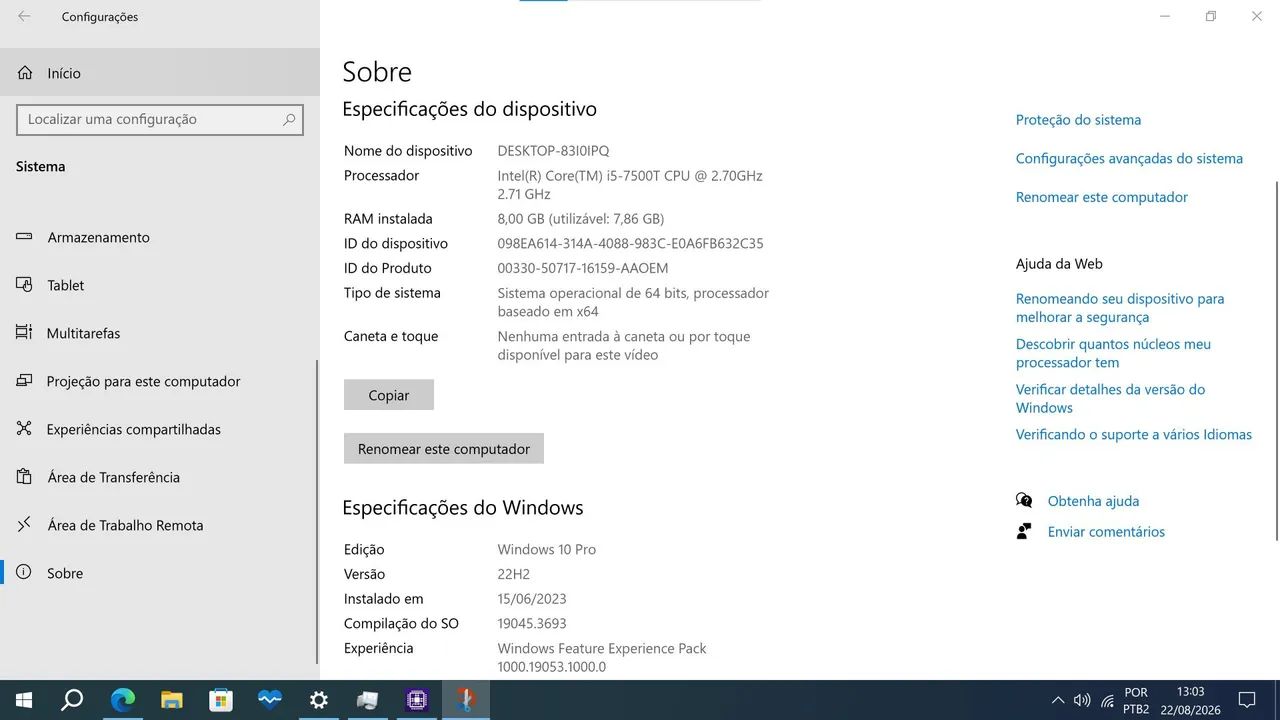1280x720 pixels.
Task: Click the Settings gear on taskbar
Action: [319, 700]
